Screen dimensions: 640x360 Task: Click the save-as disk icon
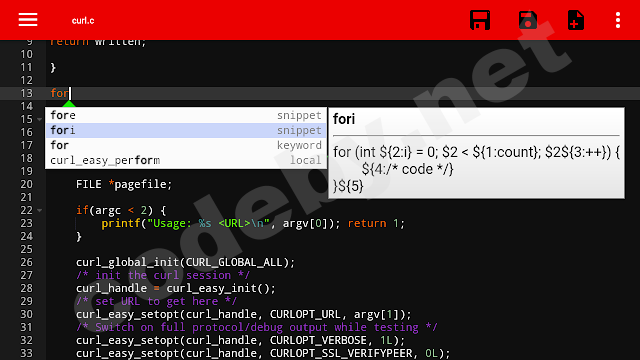[528, 20]
